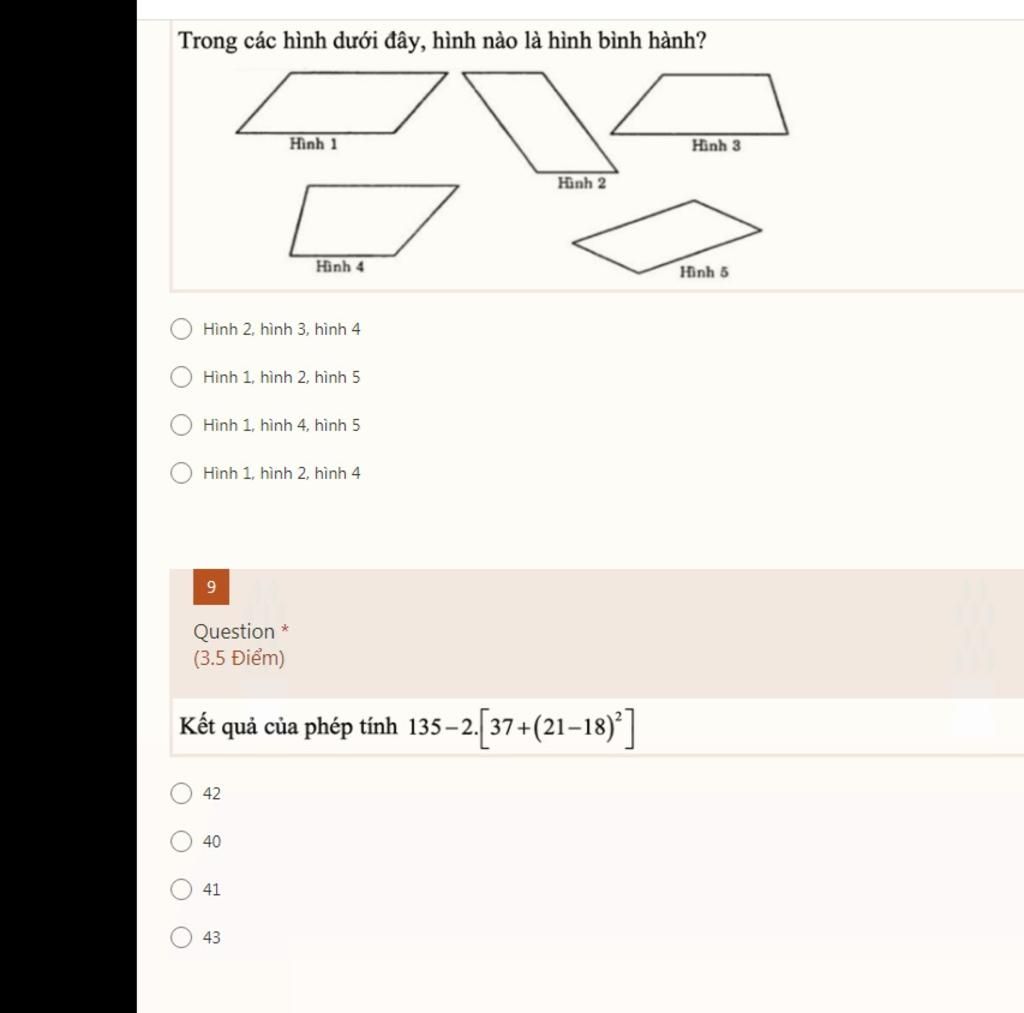The image size is (1024, 1013).
Task: Click the "Question *" heading text
Action: (241, 632)
